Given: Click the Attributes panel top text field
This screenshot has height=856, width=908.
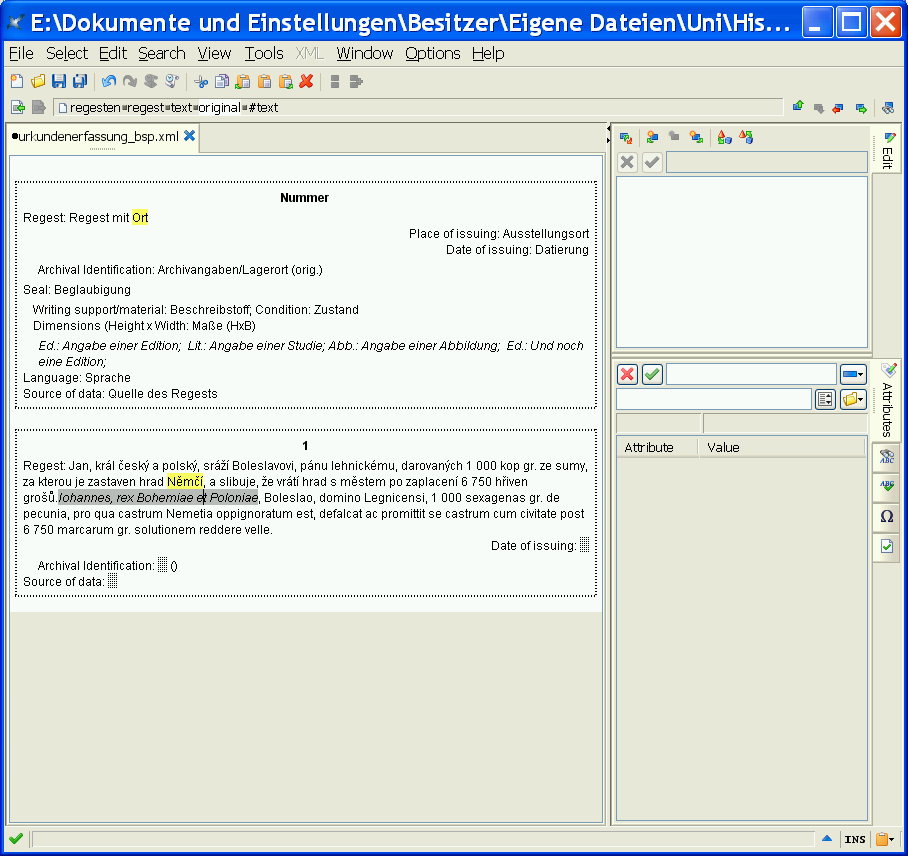Looking at the screenshot, I should 750,374.
